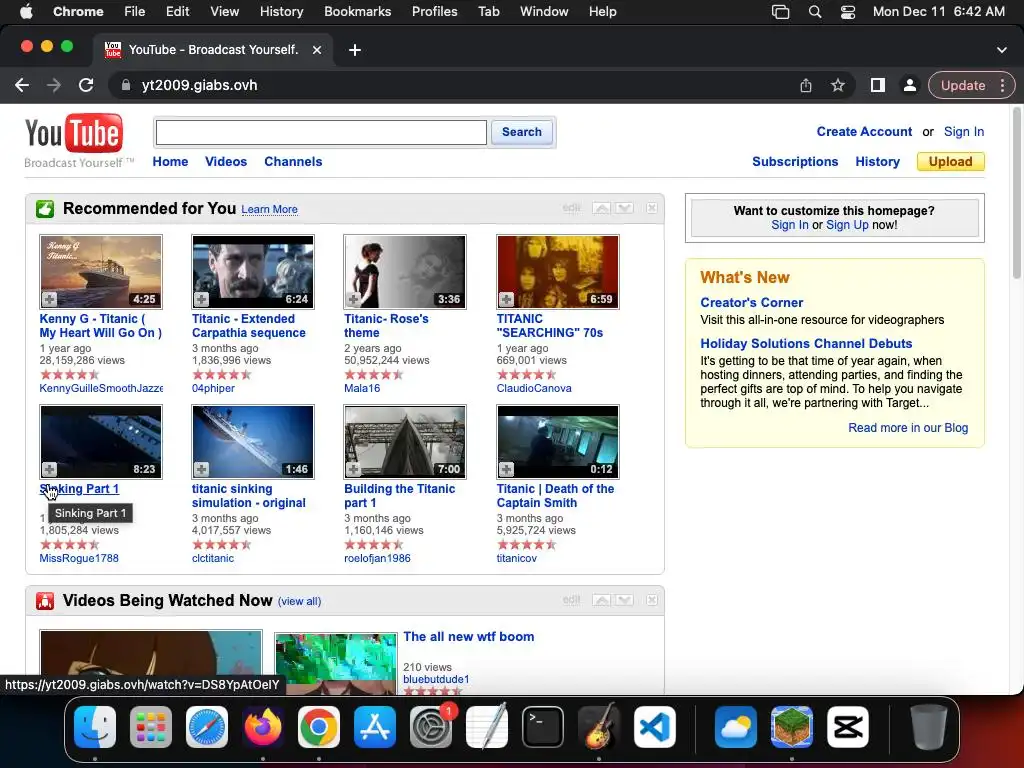Open The all new wtf boom video
This screenshot has width=1024, height=768.
(x=469, y=637)
